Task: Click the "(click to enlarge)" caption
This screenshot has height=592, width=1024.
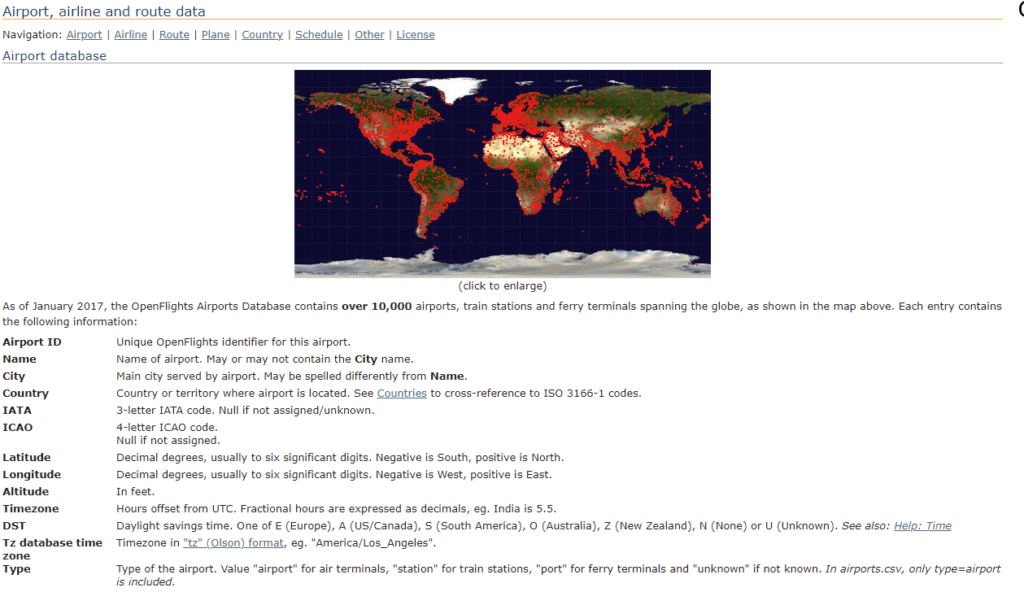Action: tap(501, 285)
